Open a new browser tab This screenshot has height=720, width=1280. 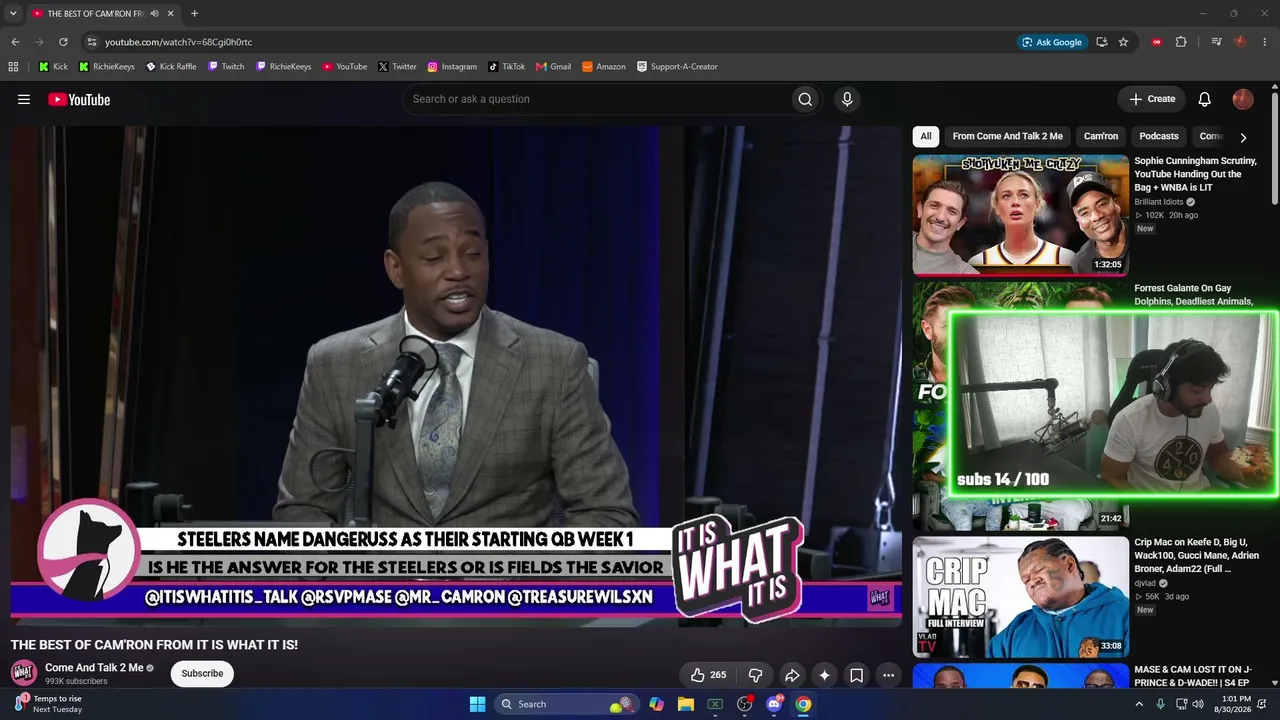[x=194, y=13]
